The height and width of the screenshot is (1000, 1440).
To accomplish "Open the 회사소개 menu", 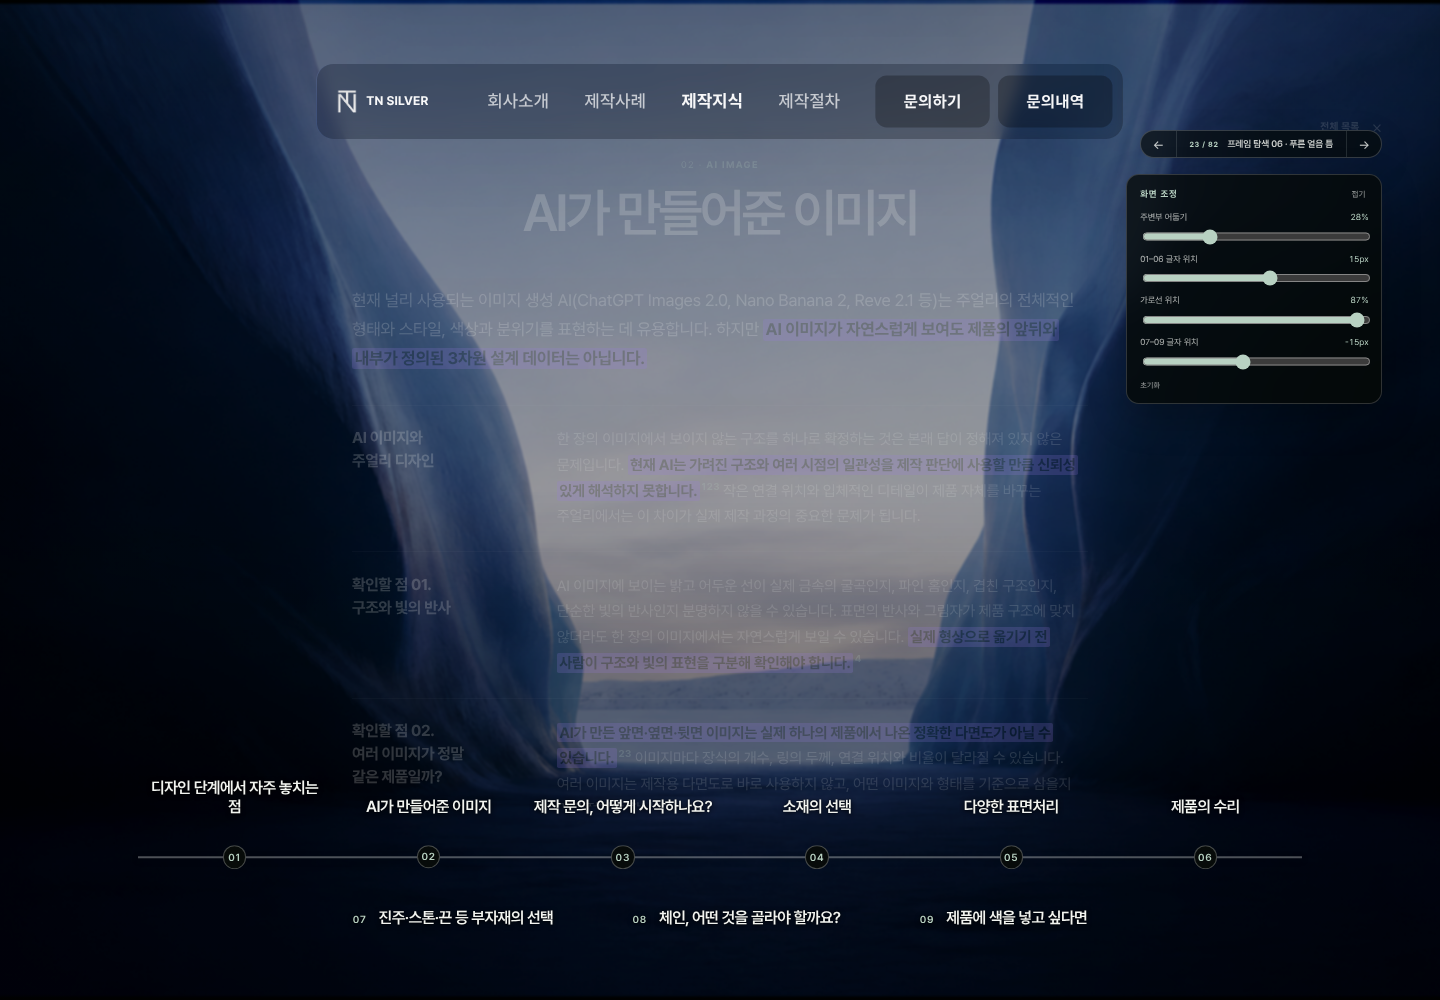I will point(518,101).
